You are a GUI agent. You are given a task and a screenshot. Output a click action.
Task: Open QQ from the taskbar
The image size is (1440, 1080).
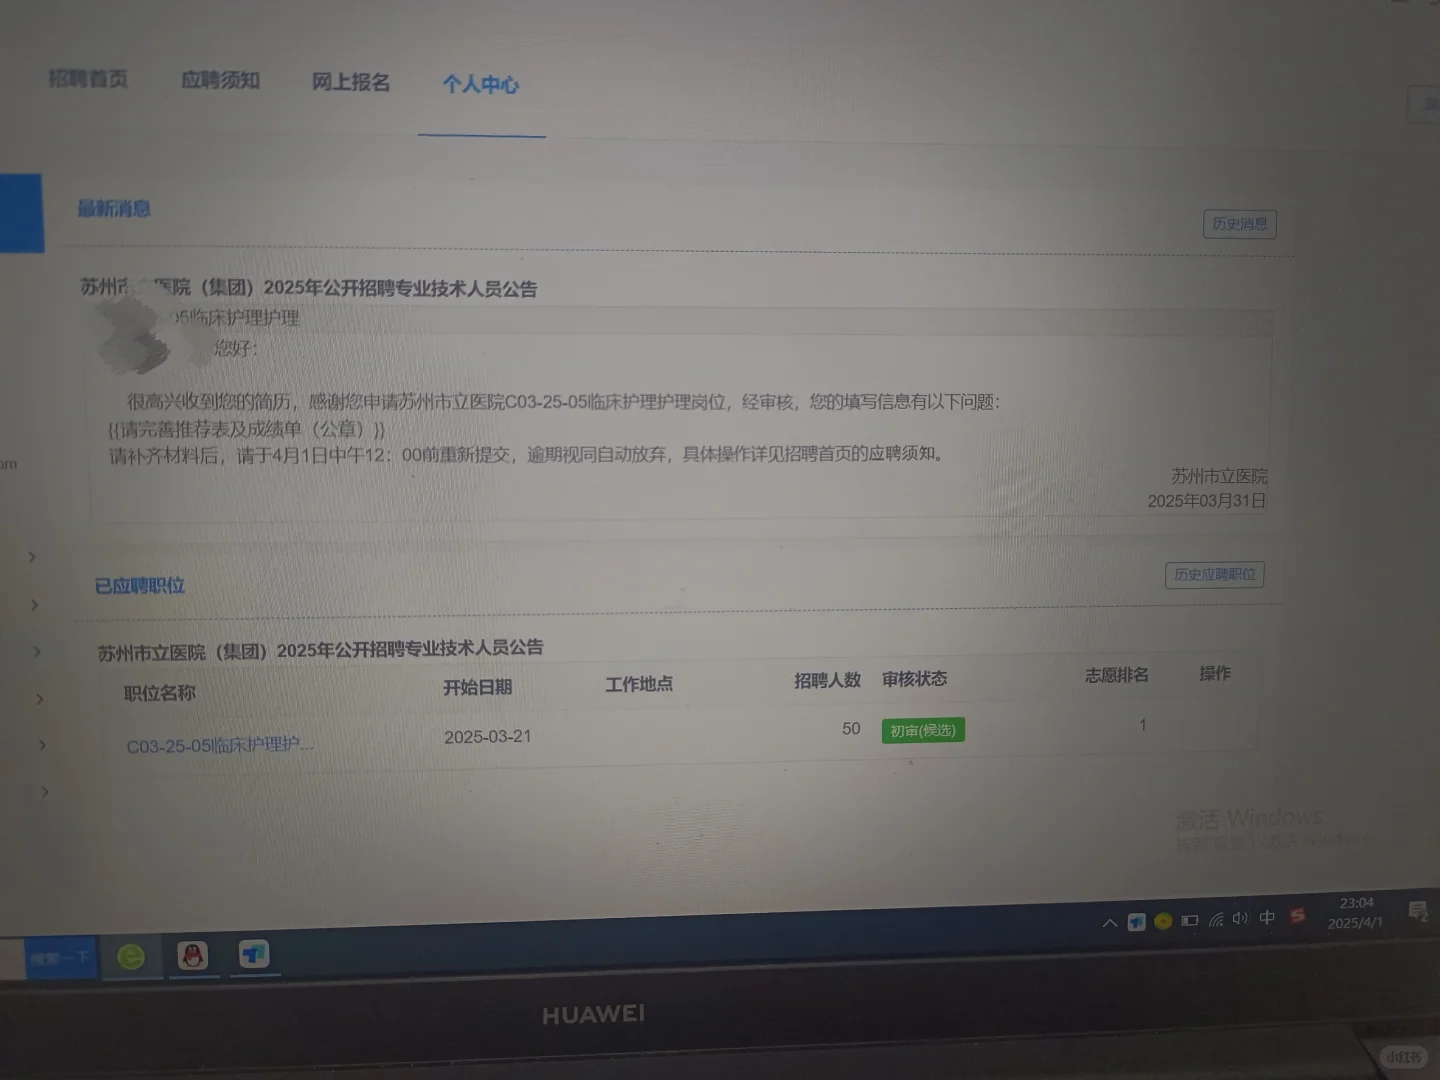(x=194, y=956)
